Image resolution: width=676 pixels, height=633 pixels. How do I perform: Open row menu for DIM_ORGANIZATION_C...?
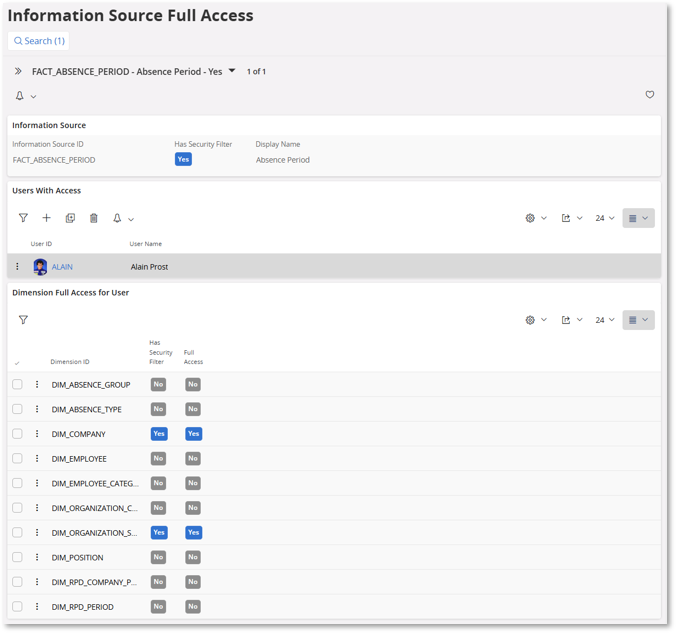tap(37, 508)
